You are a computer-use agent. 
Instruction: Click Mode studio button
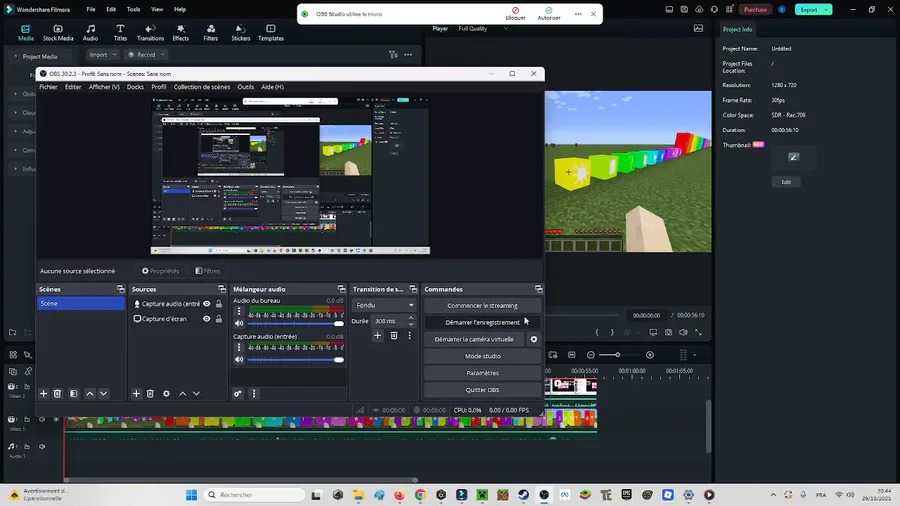click(482, 356)
